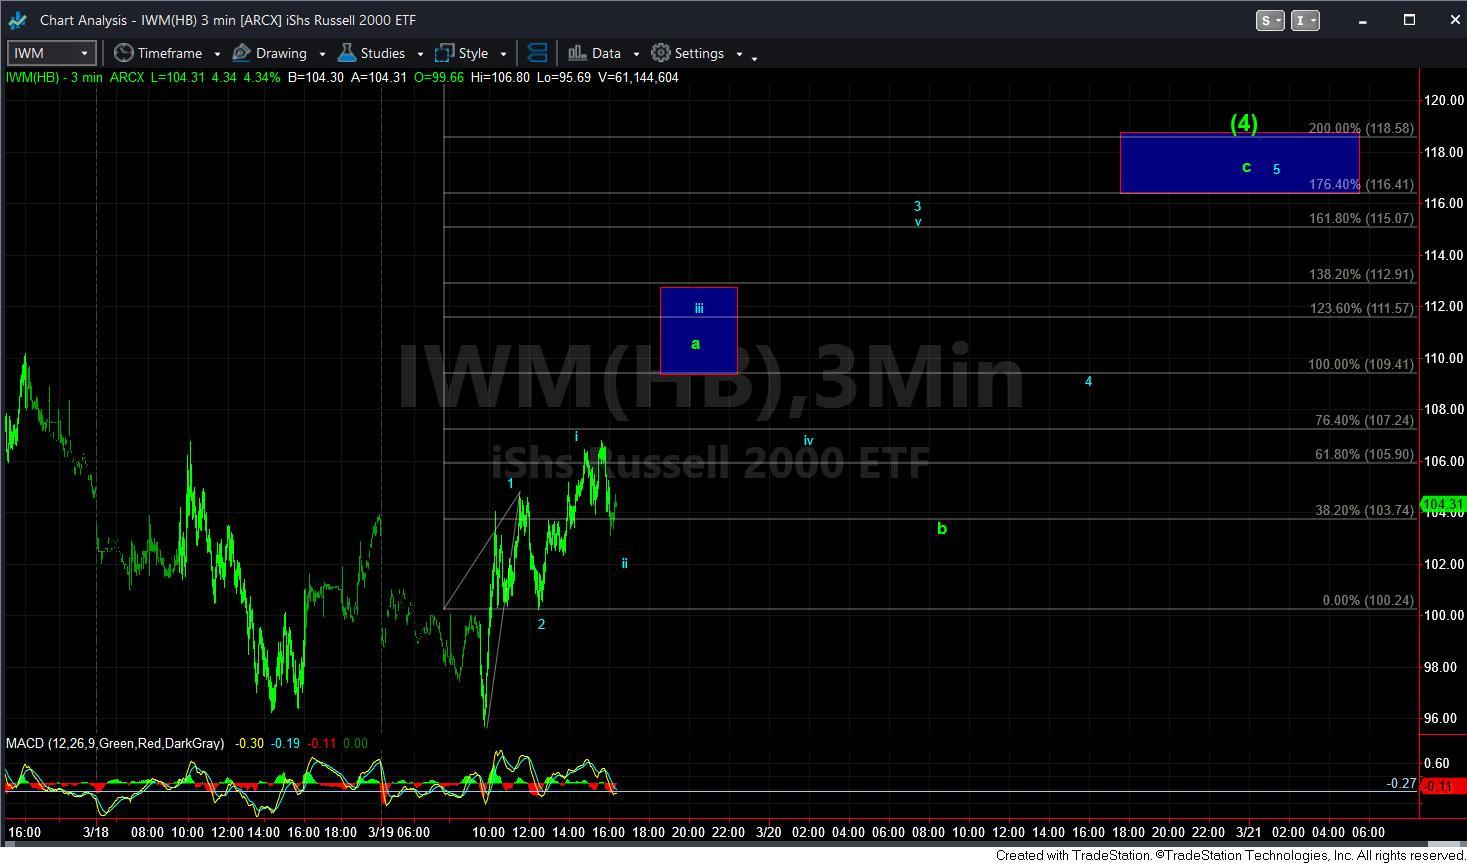Click the stacked panels layout icon
The width and height of the screenshot is (1467, 863).
coord(537,53)
